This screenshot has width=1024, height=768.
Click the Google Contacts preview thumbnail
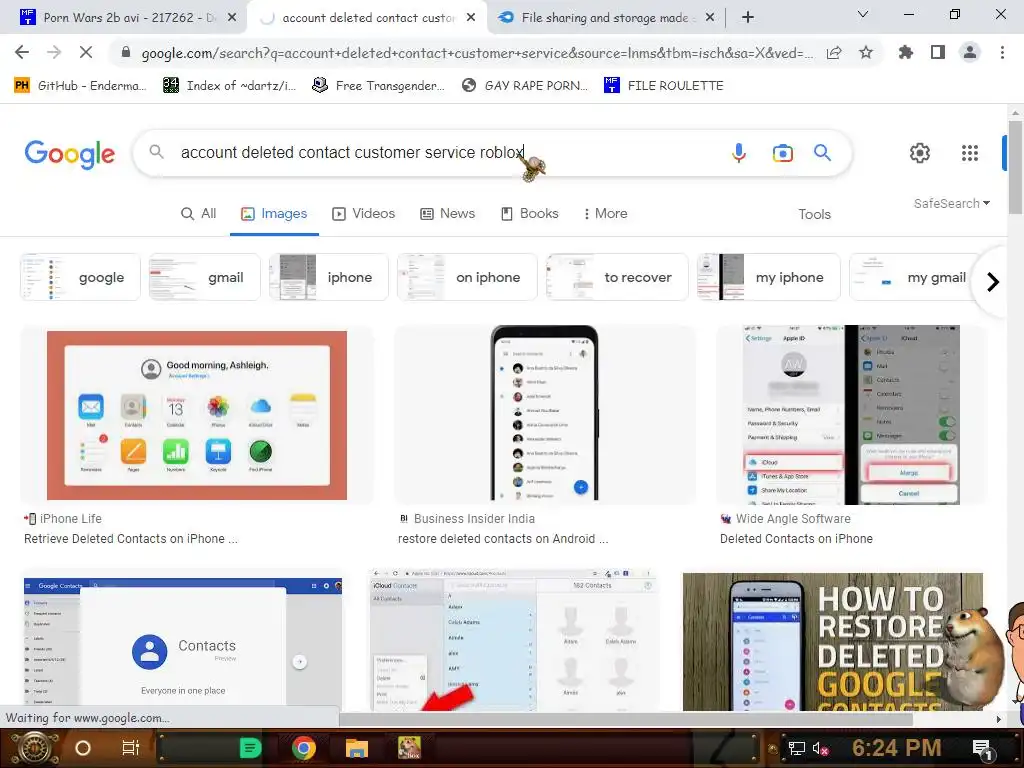[183, 641]
